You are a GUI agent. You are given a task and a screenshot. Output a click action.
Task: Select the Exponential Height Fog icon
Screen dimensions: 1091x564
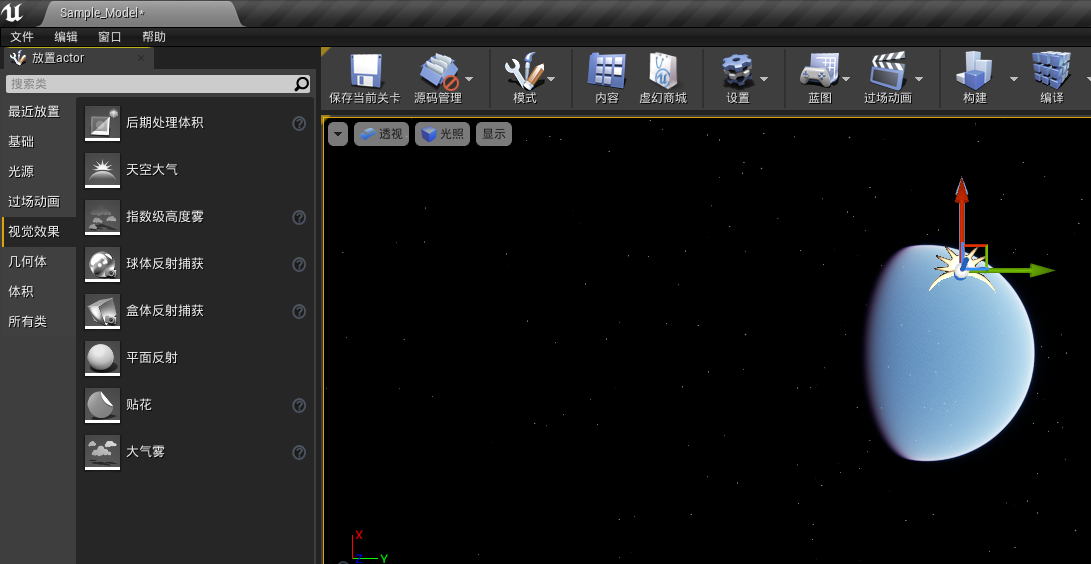[102, 217]
